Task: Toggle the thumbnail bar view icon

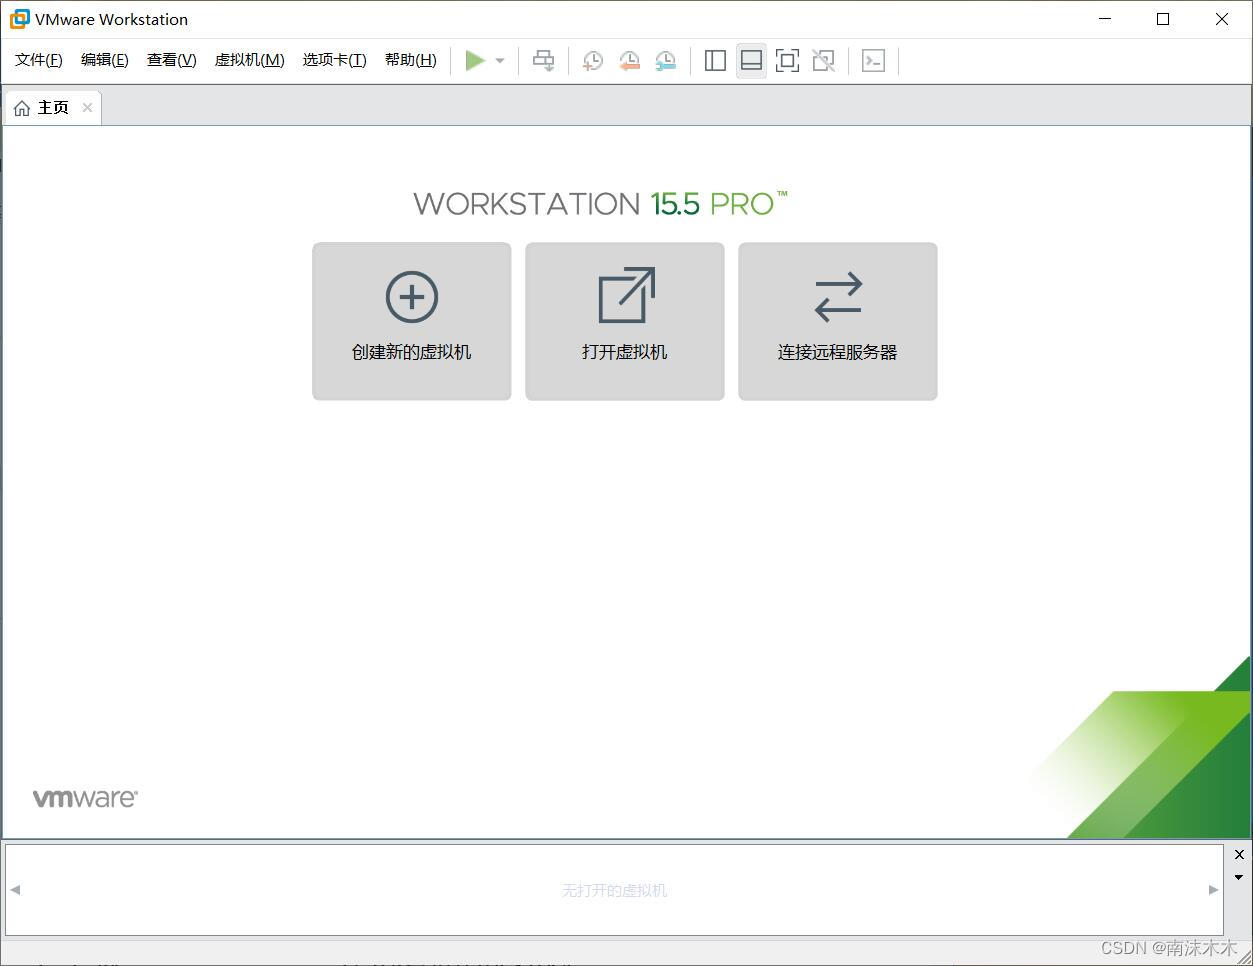Action: 751,61
